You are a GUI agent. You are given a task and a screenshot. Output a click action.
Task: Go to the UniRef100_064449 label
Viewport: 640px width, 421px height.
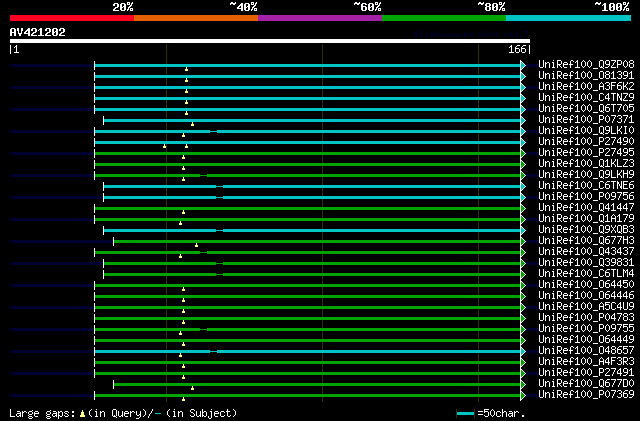586,340
